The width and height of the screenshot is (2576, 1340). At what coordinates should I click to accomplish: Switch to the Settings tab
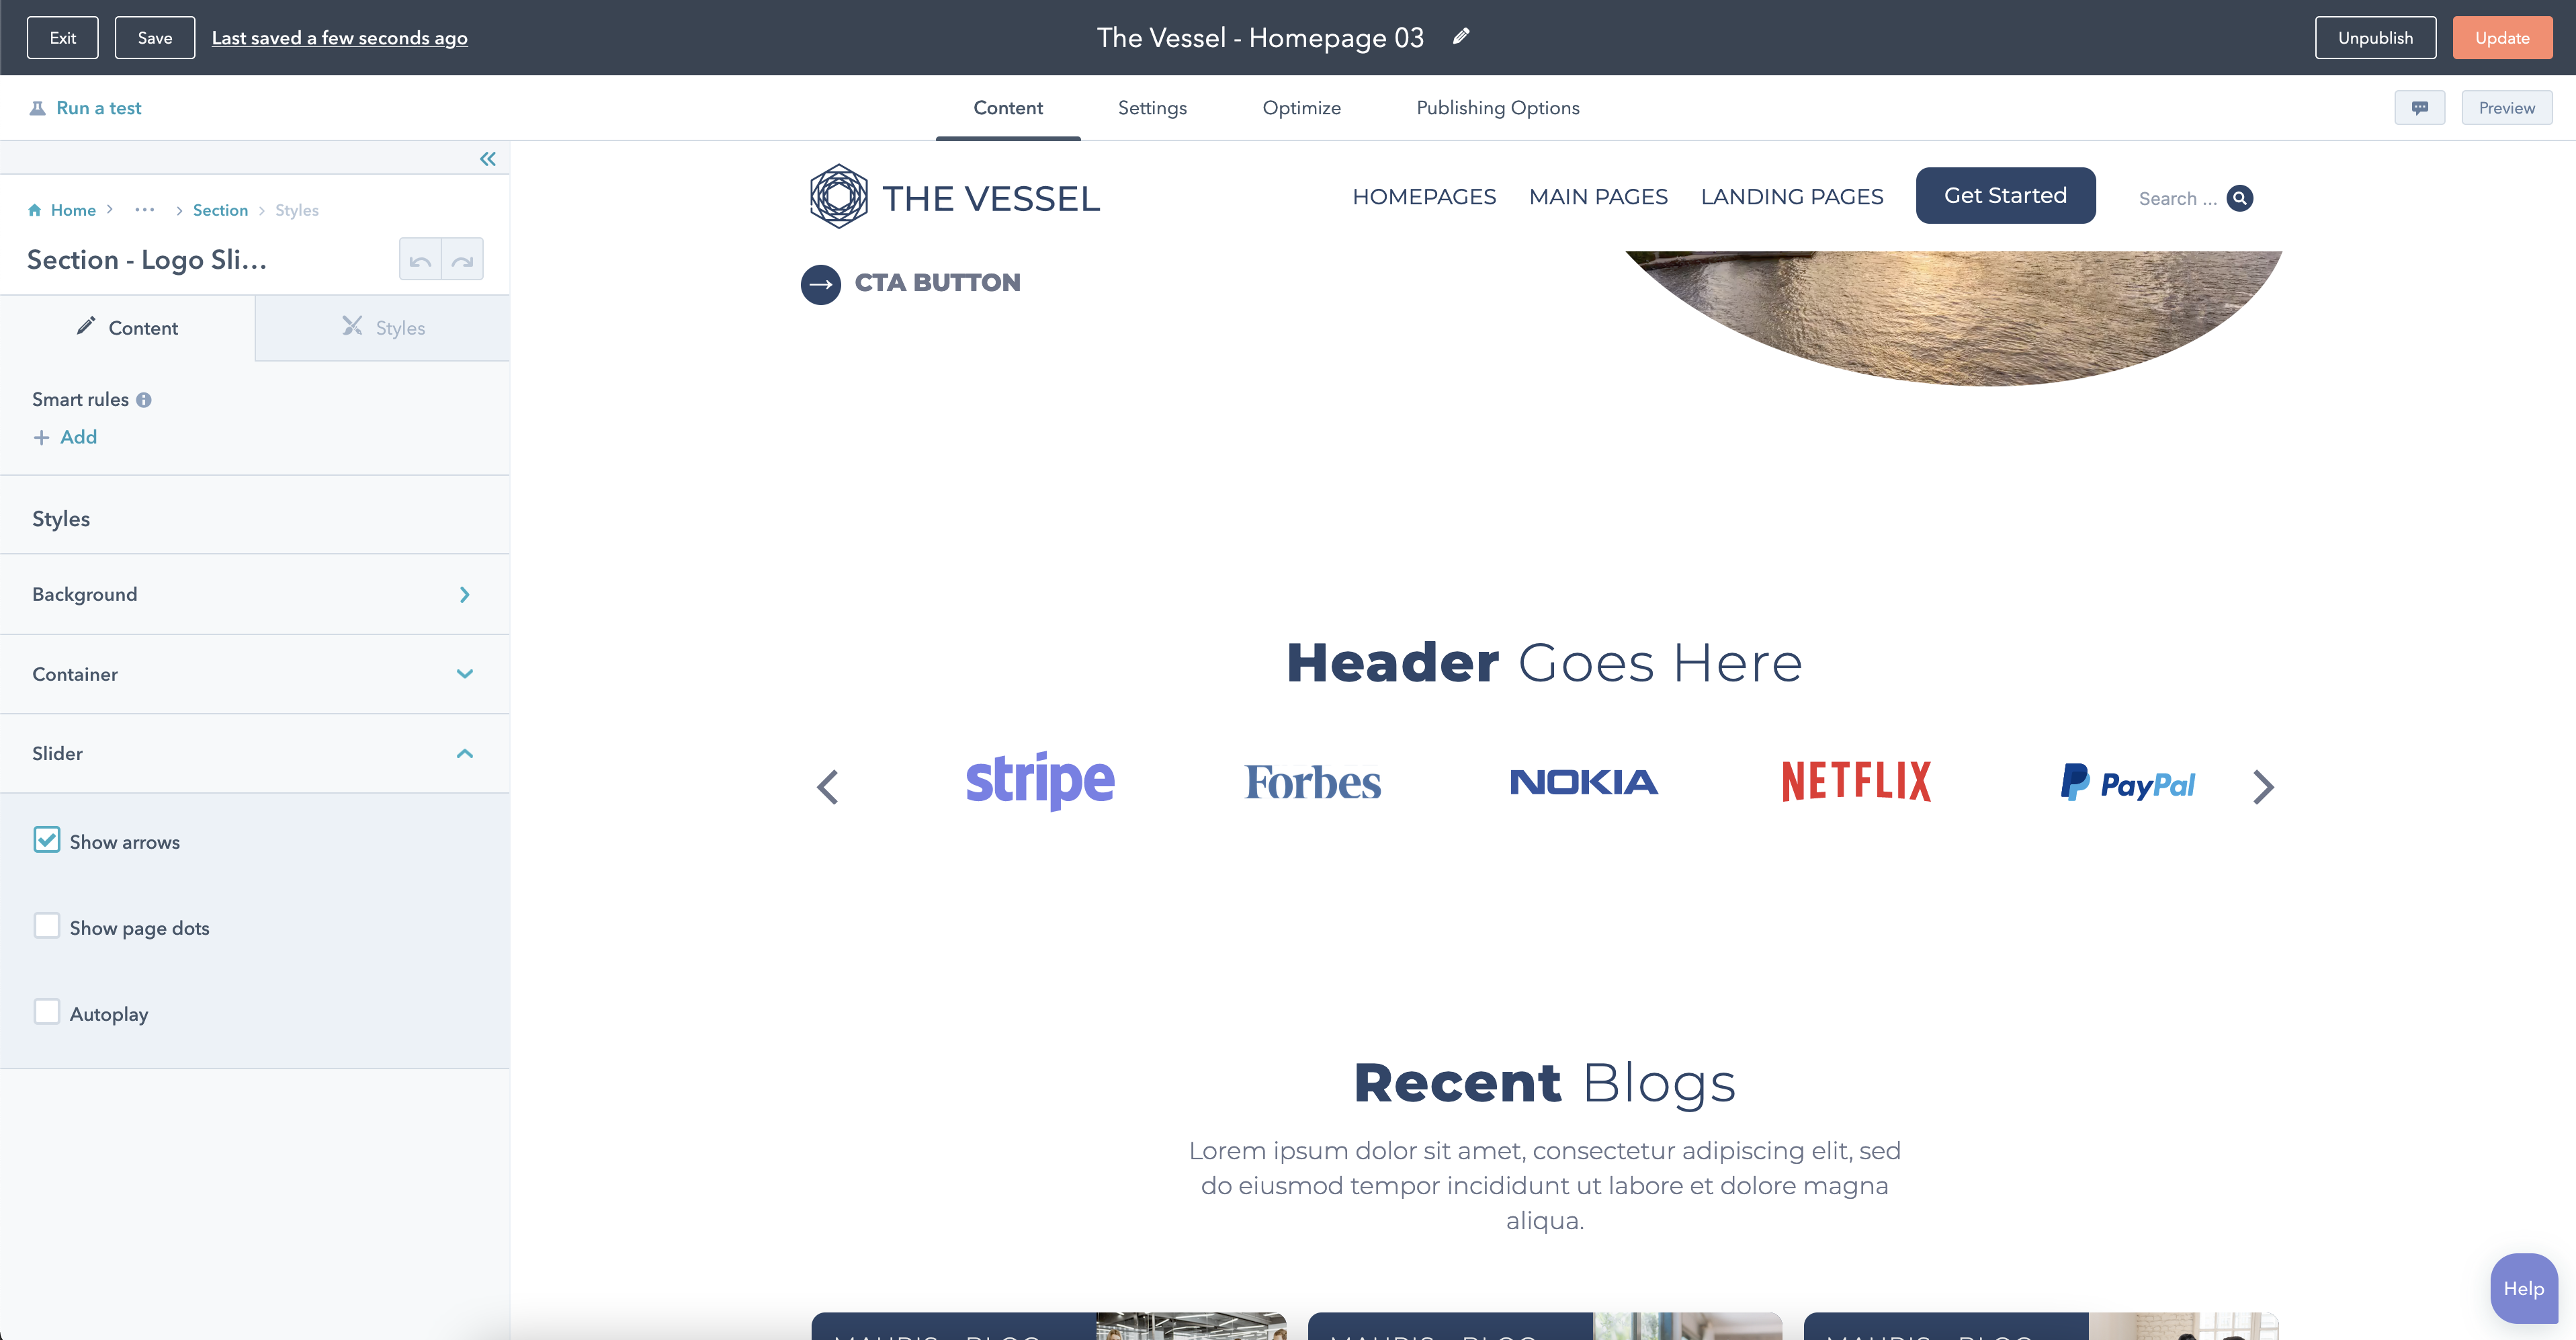point(1152,108)
